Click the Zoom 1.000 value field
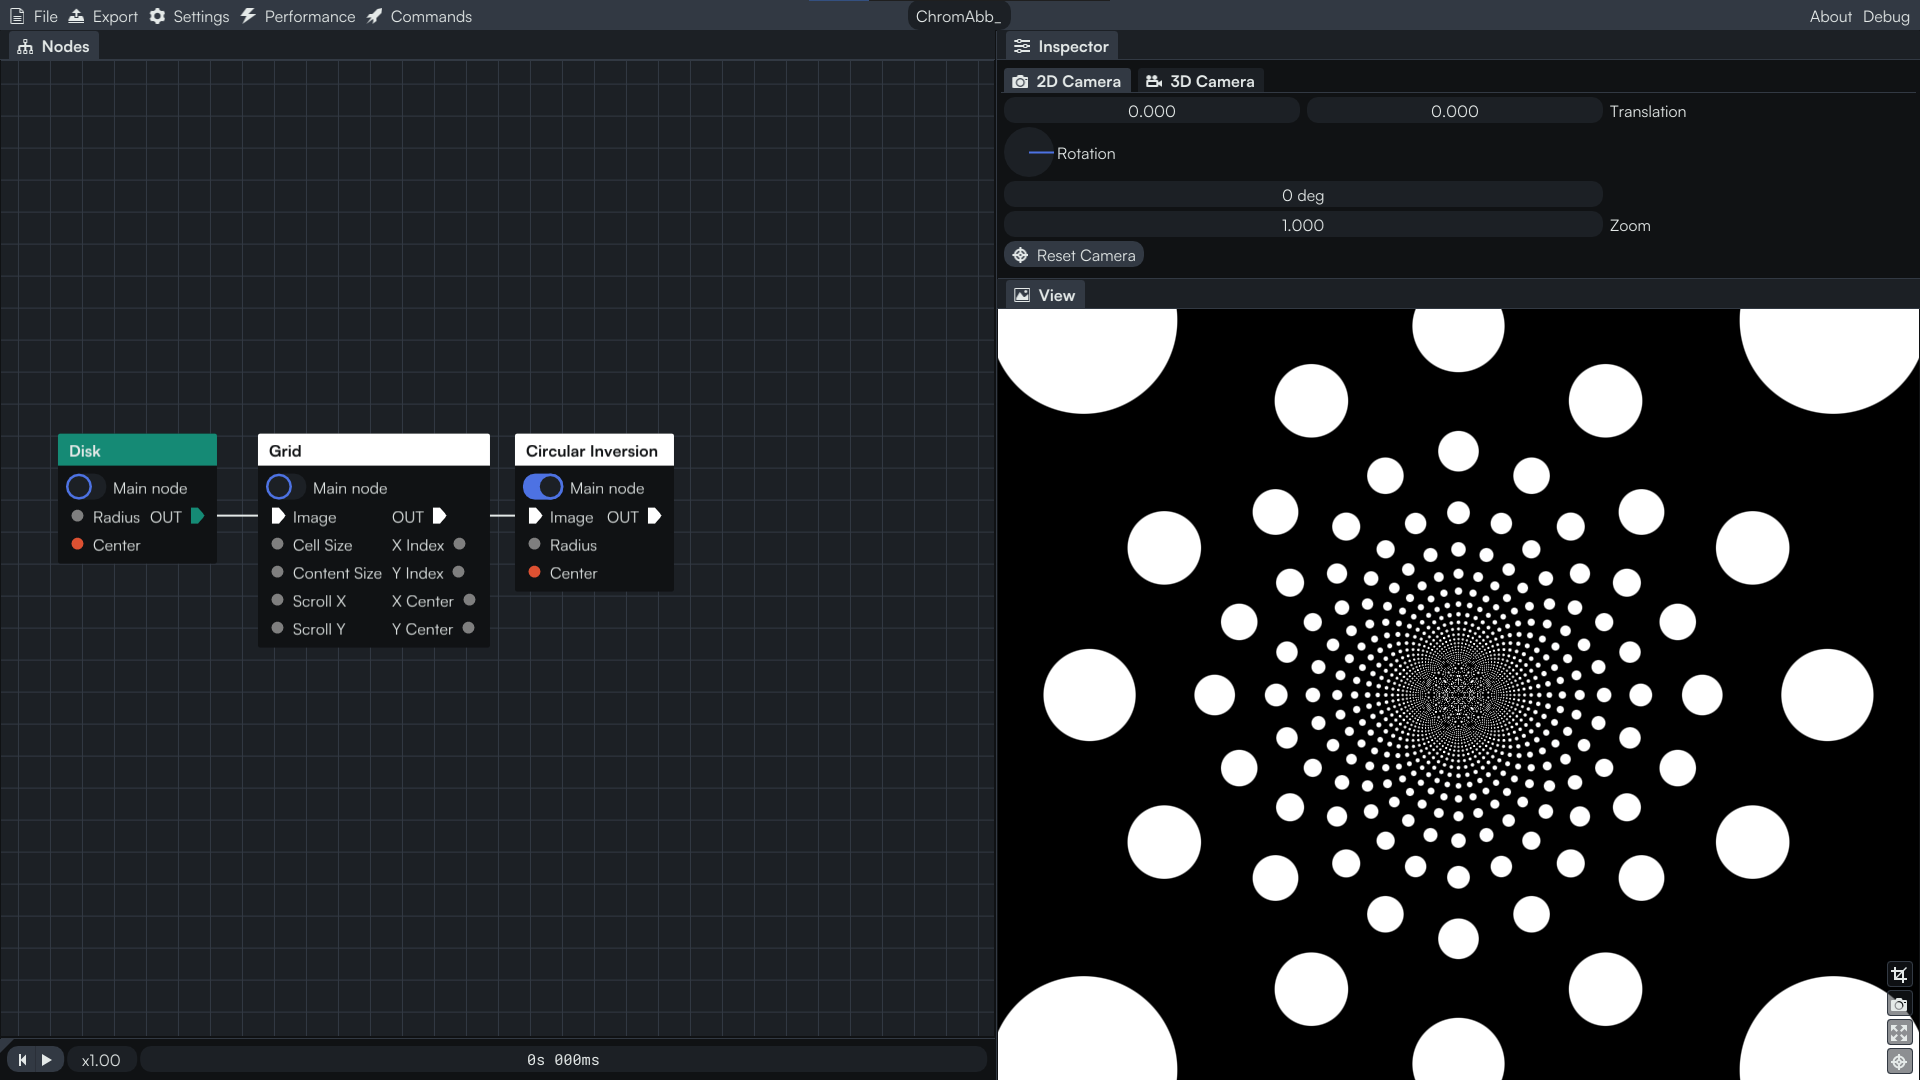 pyautogui.click(x=1303, y=225)
